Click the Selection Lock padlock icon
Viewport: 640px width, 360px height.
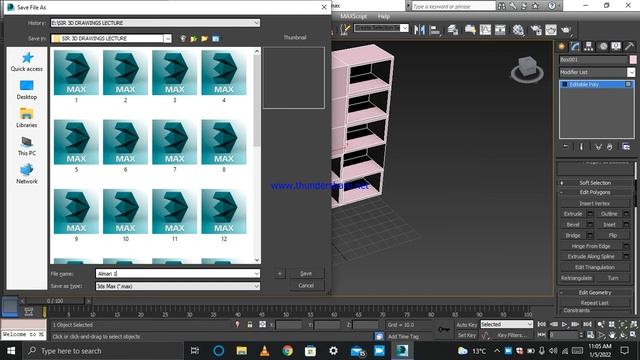click(249, 324)
